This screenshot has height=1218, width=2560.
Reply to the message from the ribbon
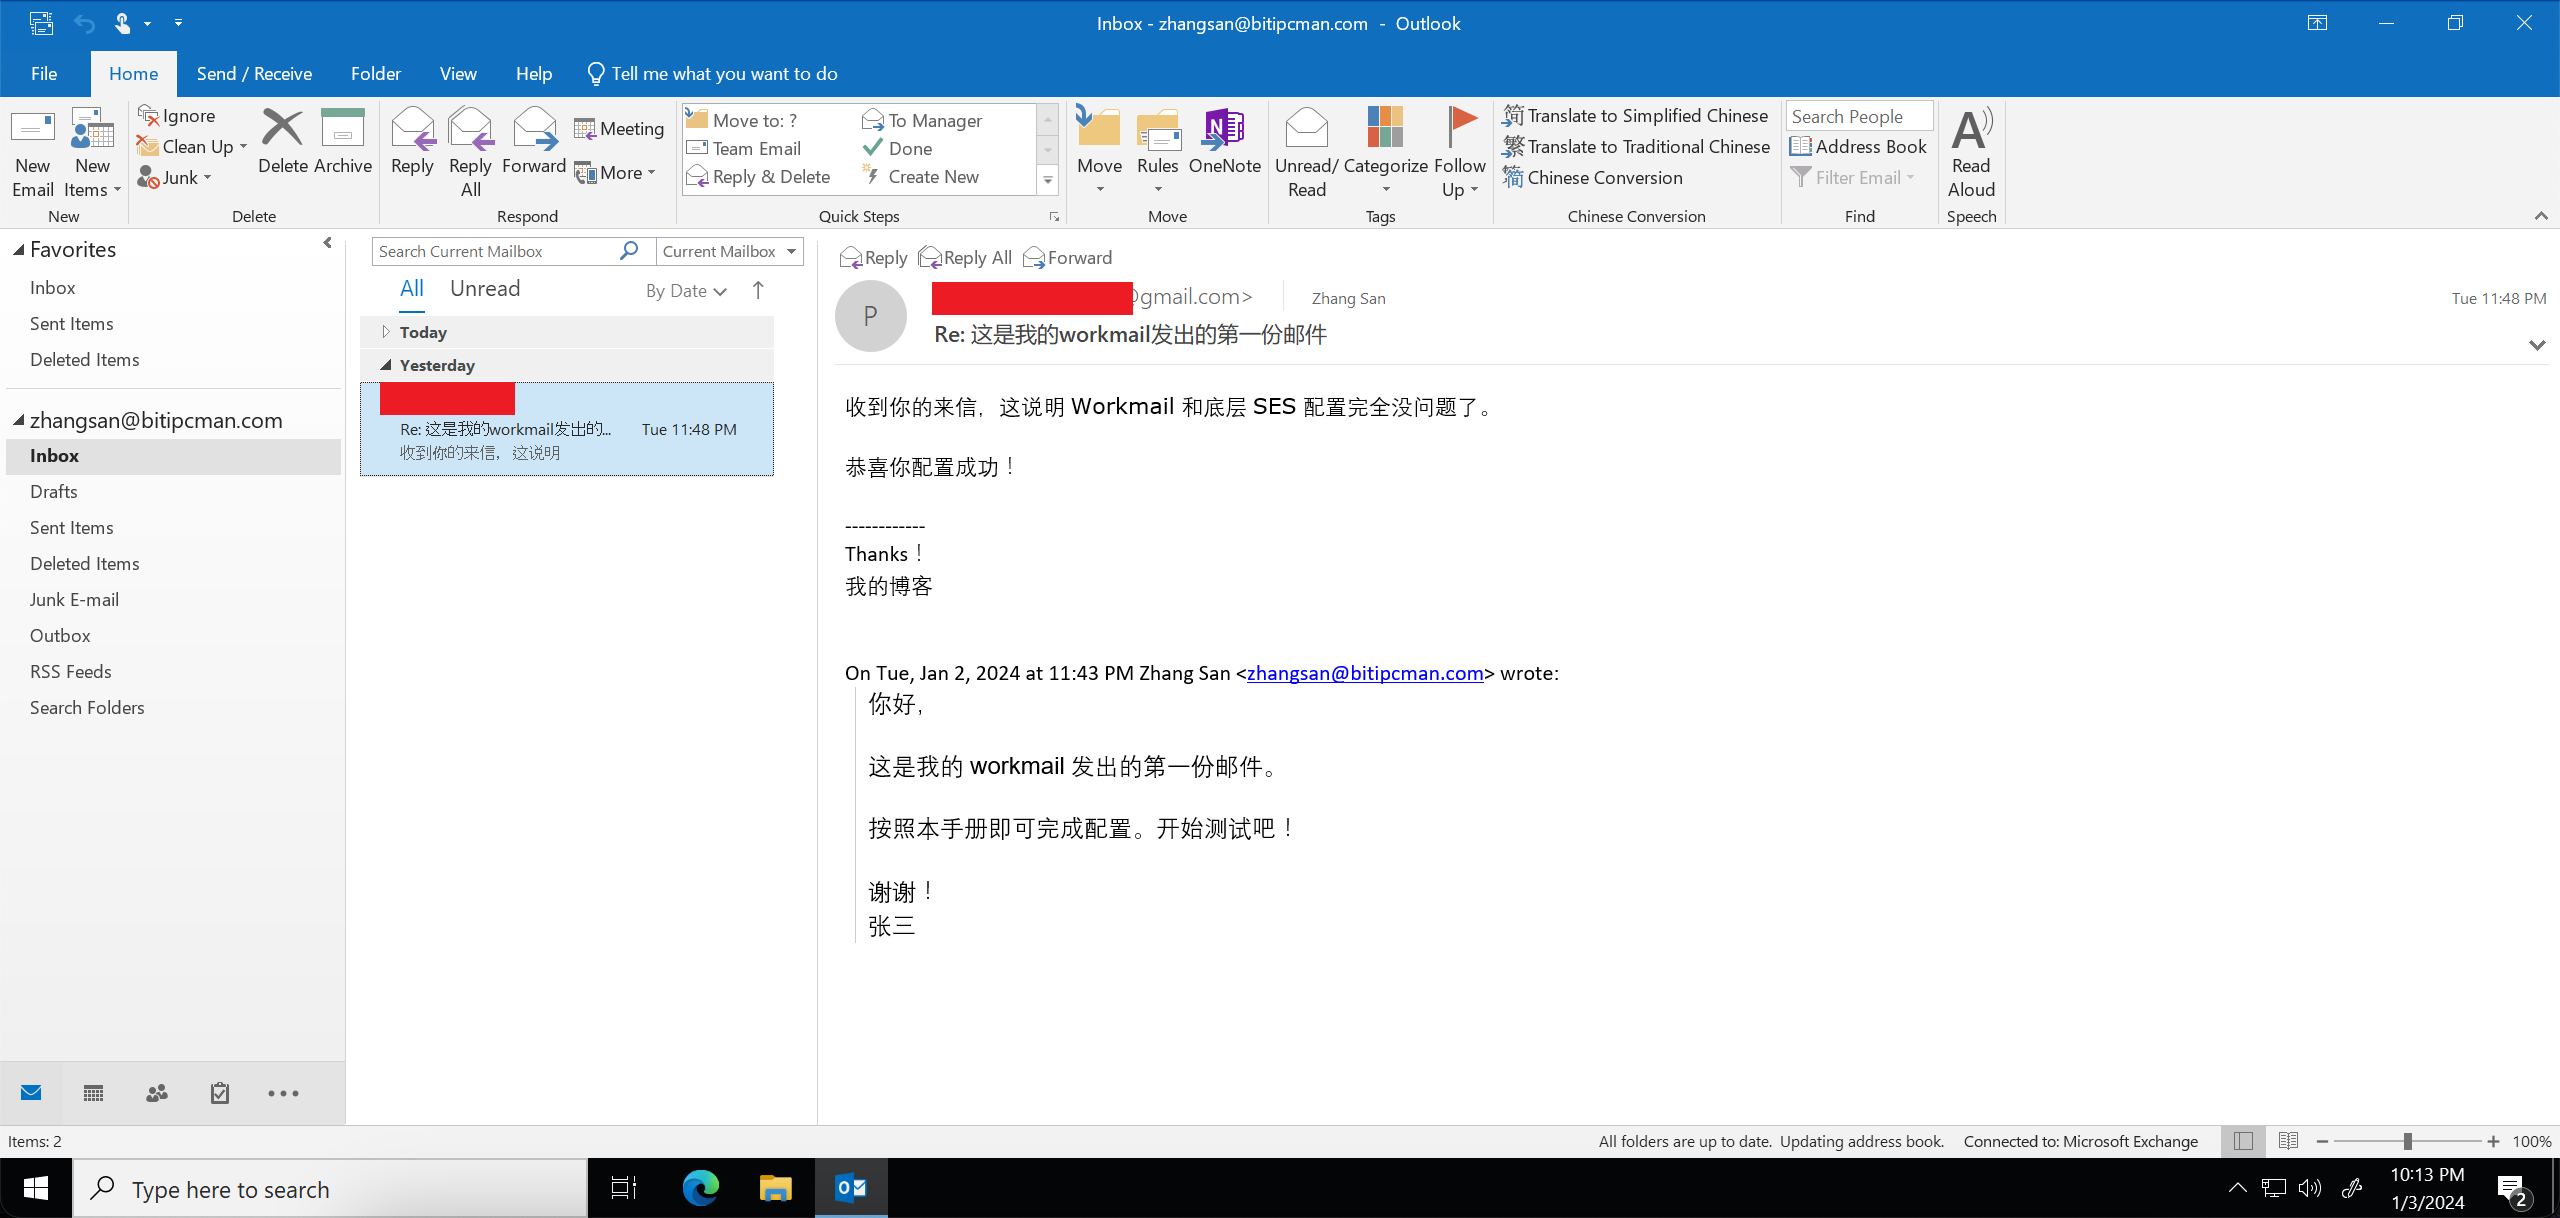click(x=412, y=141)
